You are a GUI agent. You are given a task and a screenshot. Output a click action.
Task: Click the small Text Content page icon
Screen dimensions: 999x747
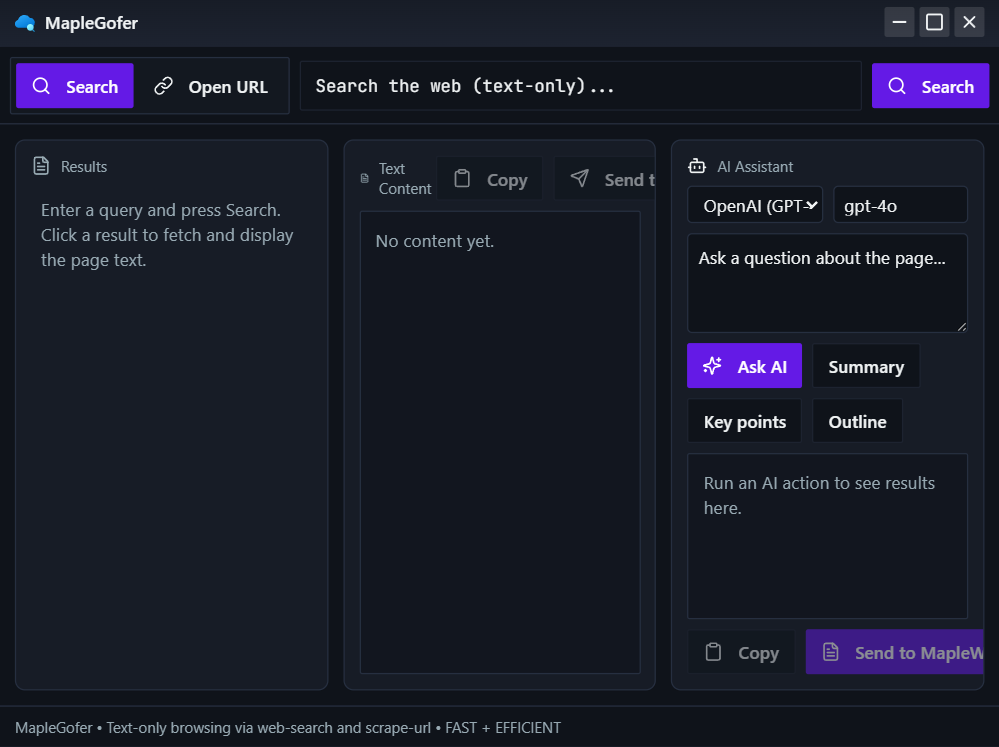tap(364, 178)
